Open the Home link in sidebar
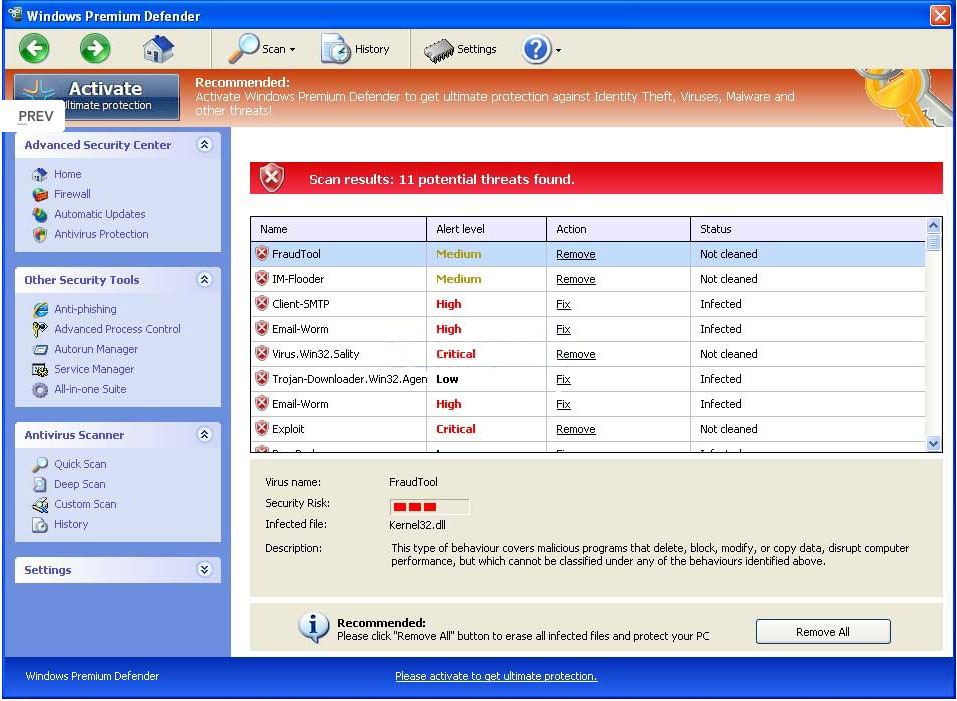 coord(67,174)
